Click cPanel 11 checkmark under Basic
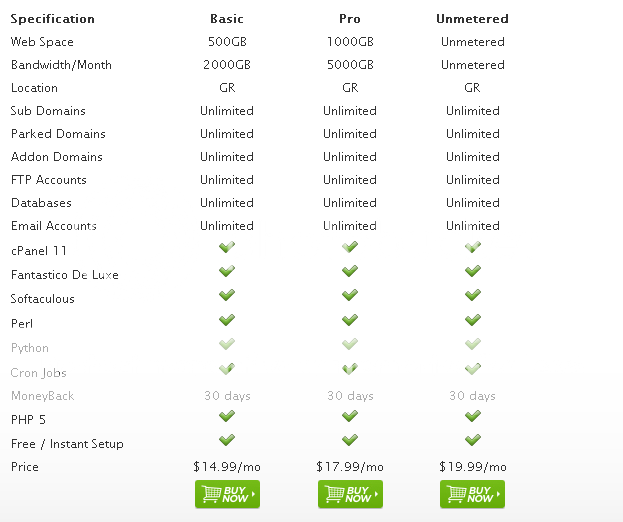This screenshot has height=522, width=623. coord(227,248)
